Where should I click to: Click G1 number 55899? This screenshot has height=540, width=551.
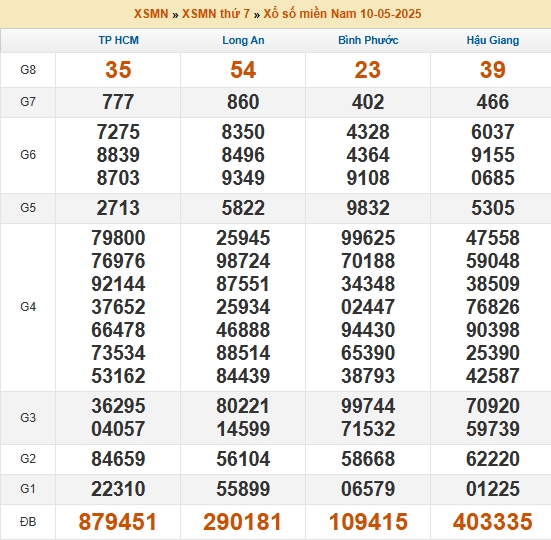click(x=243, y=489)
